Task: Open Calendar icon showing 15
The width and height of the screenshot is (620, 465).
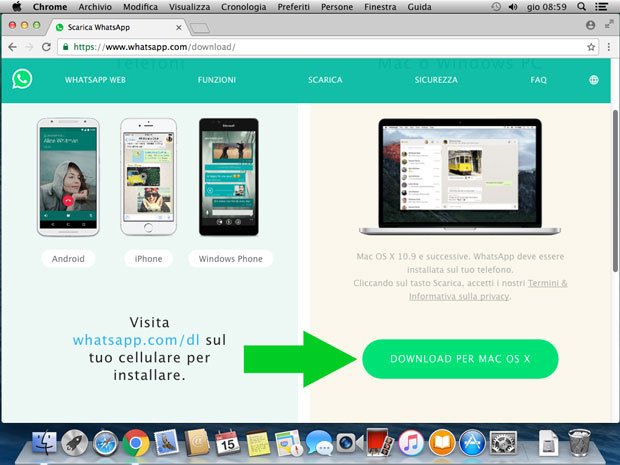Action: click(227, 442)
